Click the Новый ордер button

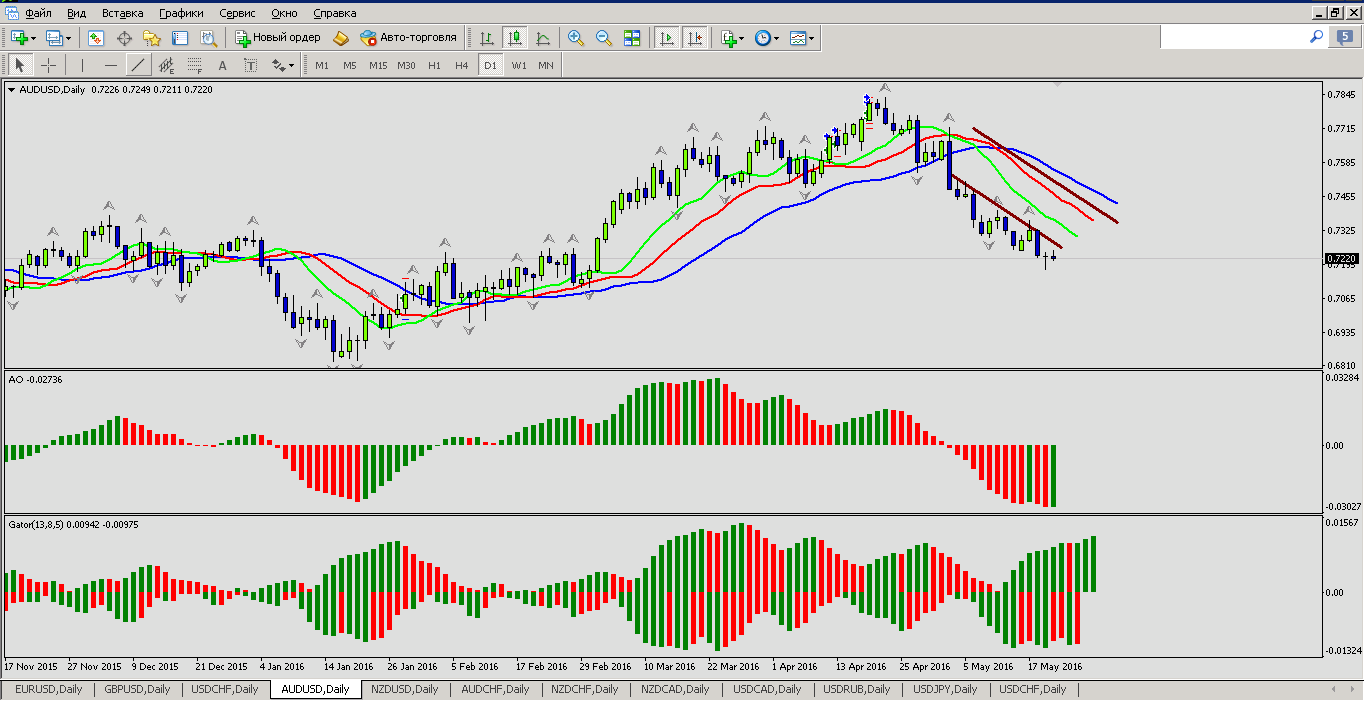click(278, 38)
